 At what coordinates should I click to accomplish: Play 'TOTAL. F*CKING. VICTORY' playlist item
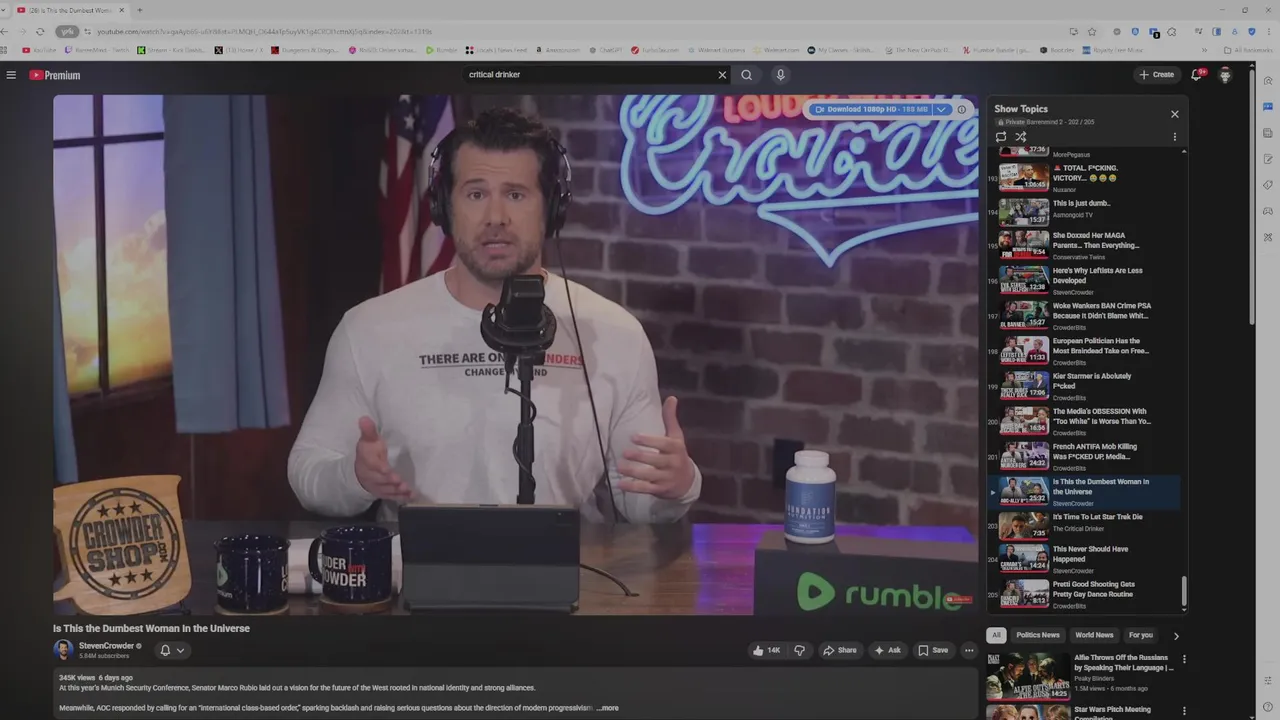pyautogui.click(x=1085, y=176)
